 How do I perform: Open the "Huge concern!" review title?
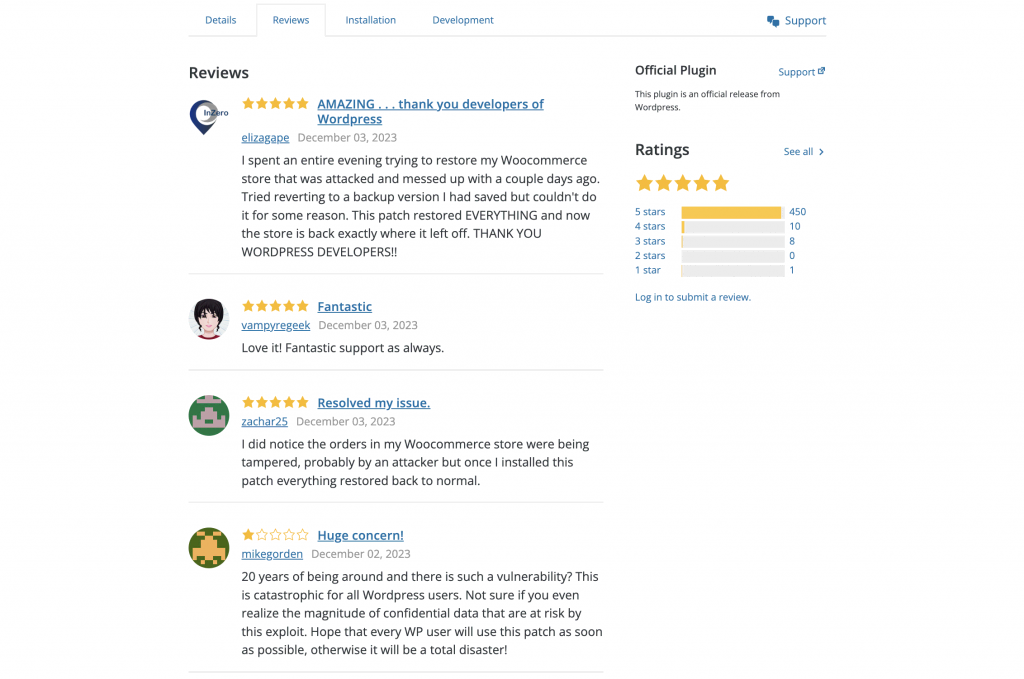point(360,535)
